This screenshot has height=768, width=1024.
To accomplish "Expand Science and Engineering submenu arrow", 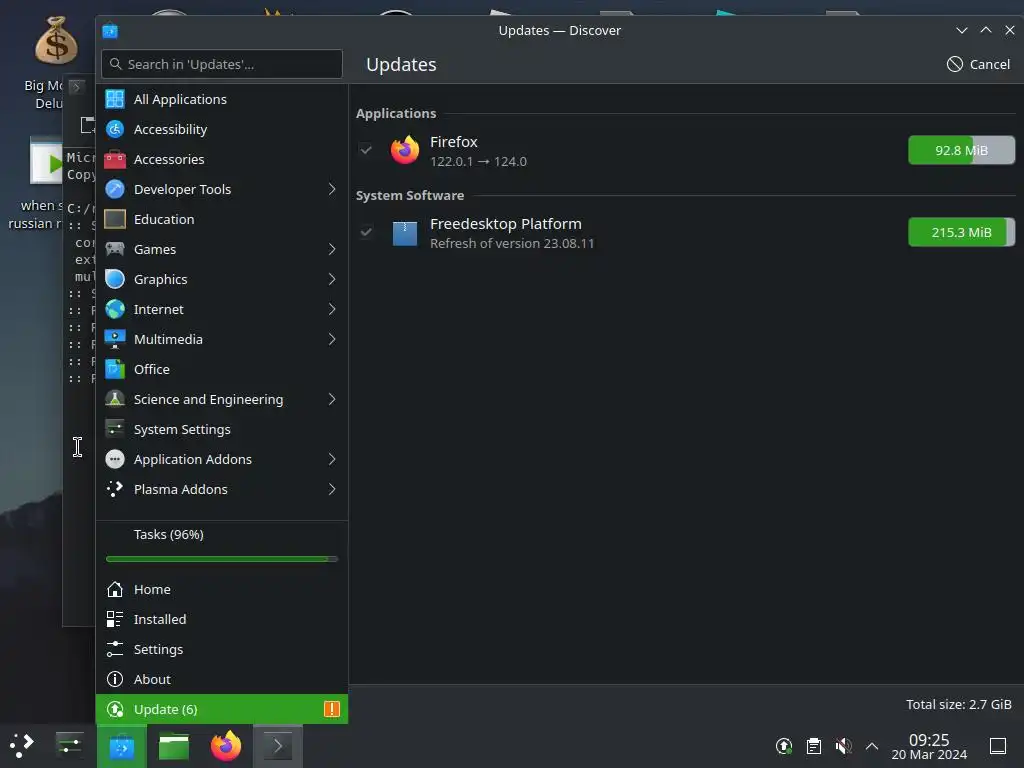I will tap(332, 400).
